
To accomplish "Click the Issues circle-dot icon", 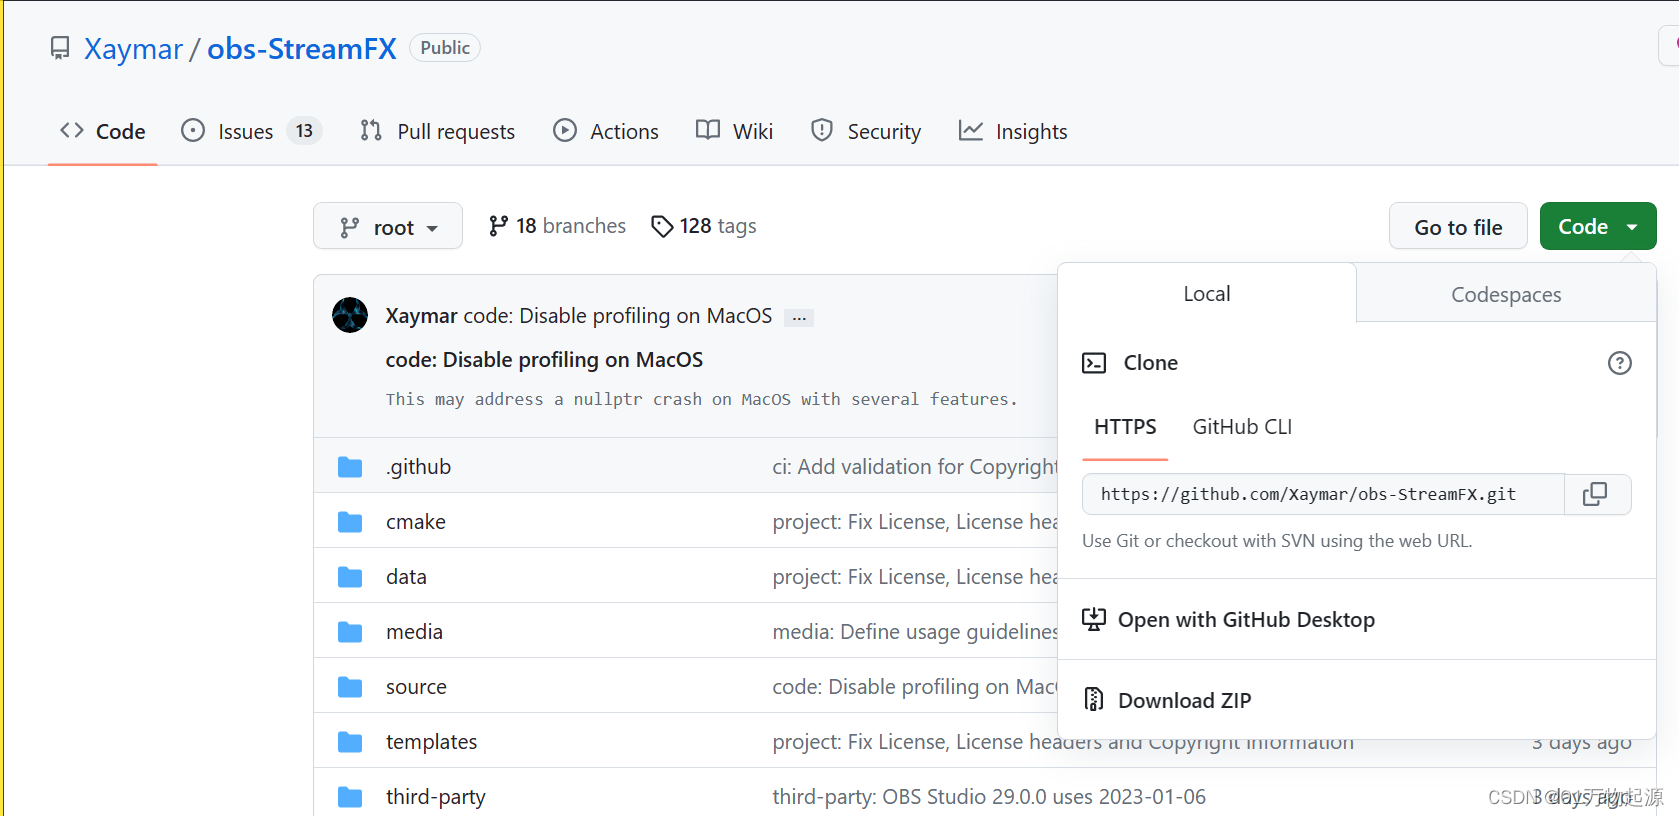I will click(193, 130).
